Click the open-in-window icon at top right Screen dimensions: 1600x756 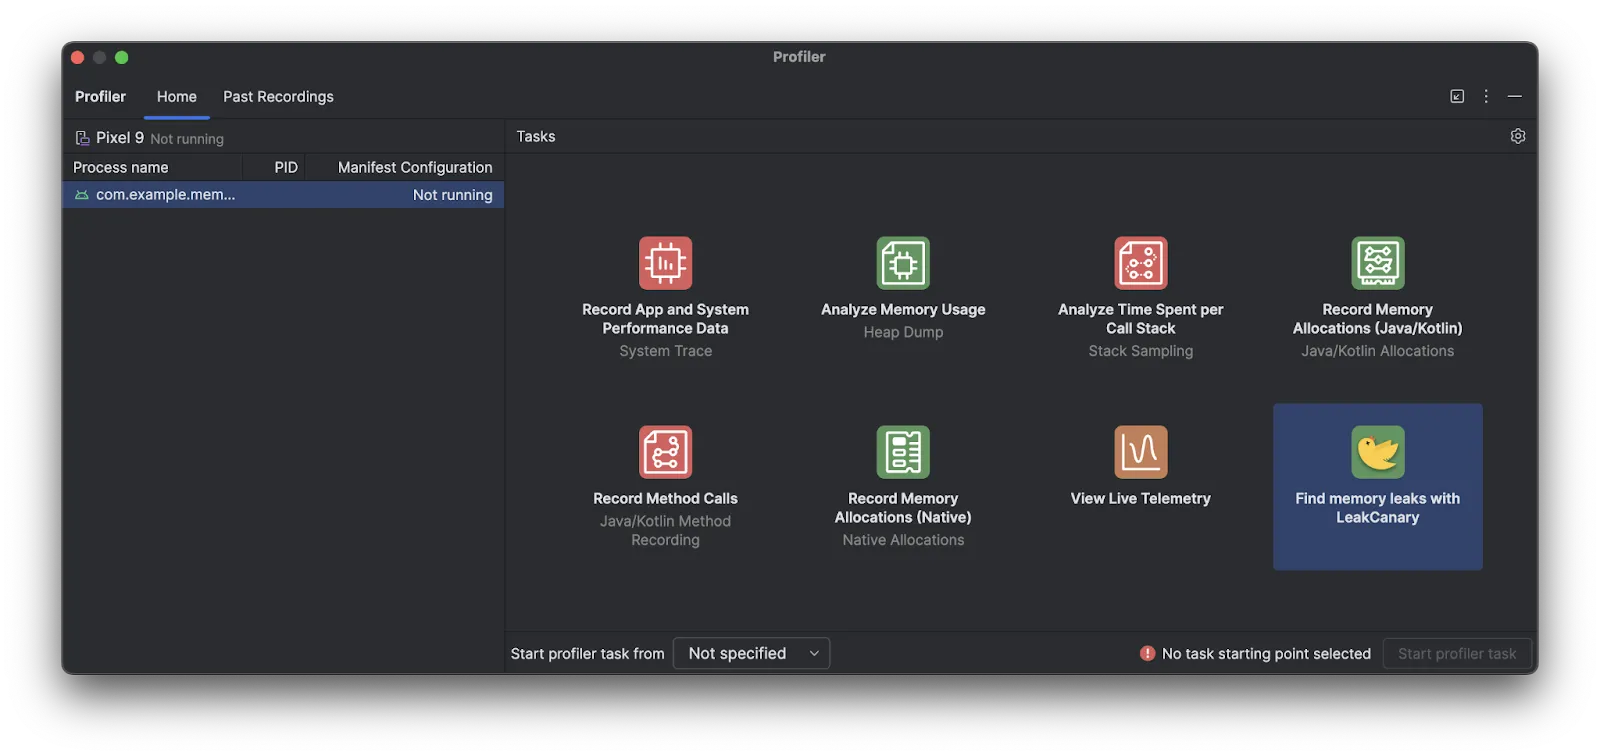click(x=1457, y=96)
